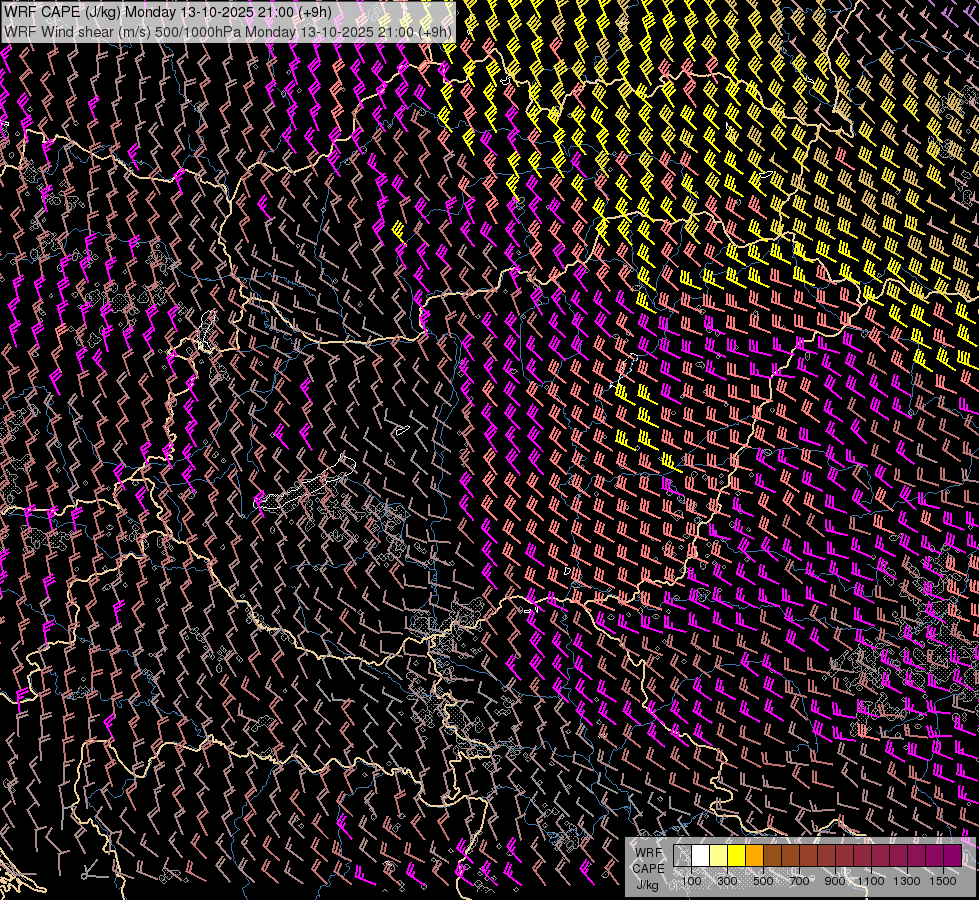
Task: Click the 1300 tick label in the legend
Action: pos(907,881)
